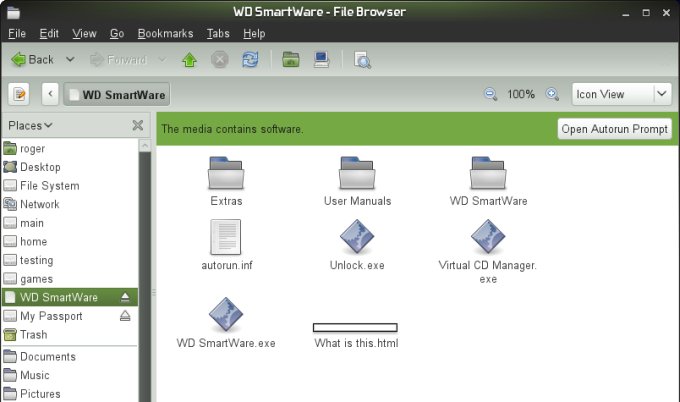Select Music bookmark in sidebar
Screen dimensions: 680x402
pos(69,376)
